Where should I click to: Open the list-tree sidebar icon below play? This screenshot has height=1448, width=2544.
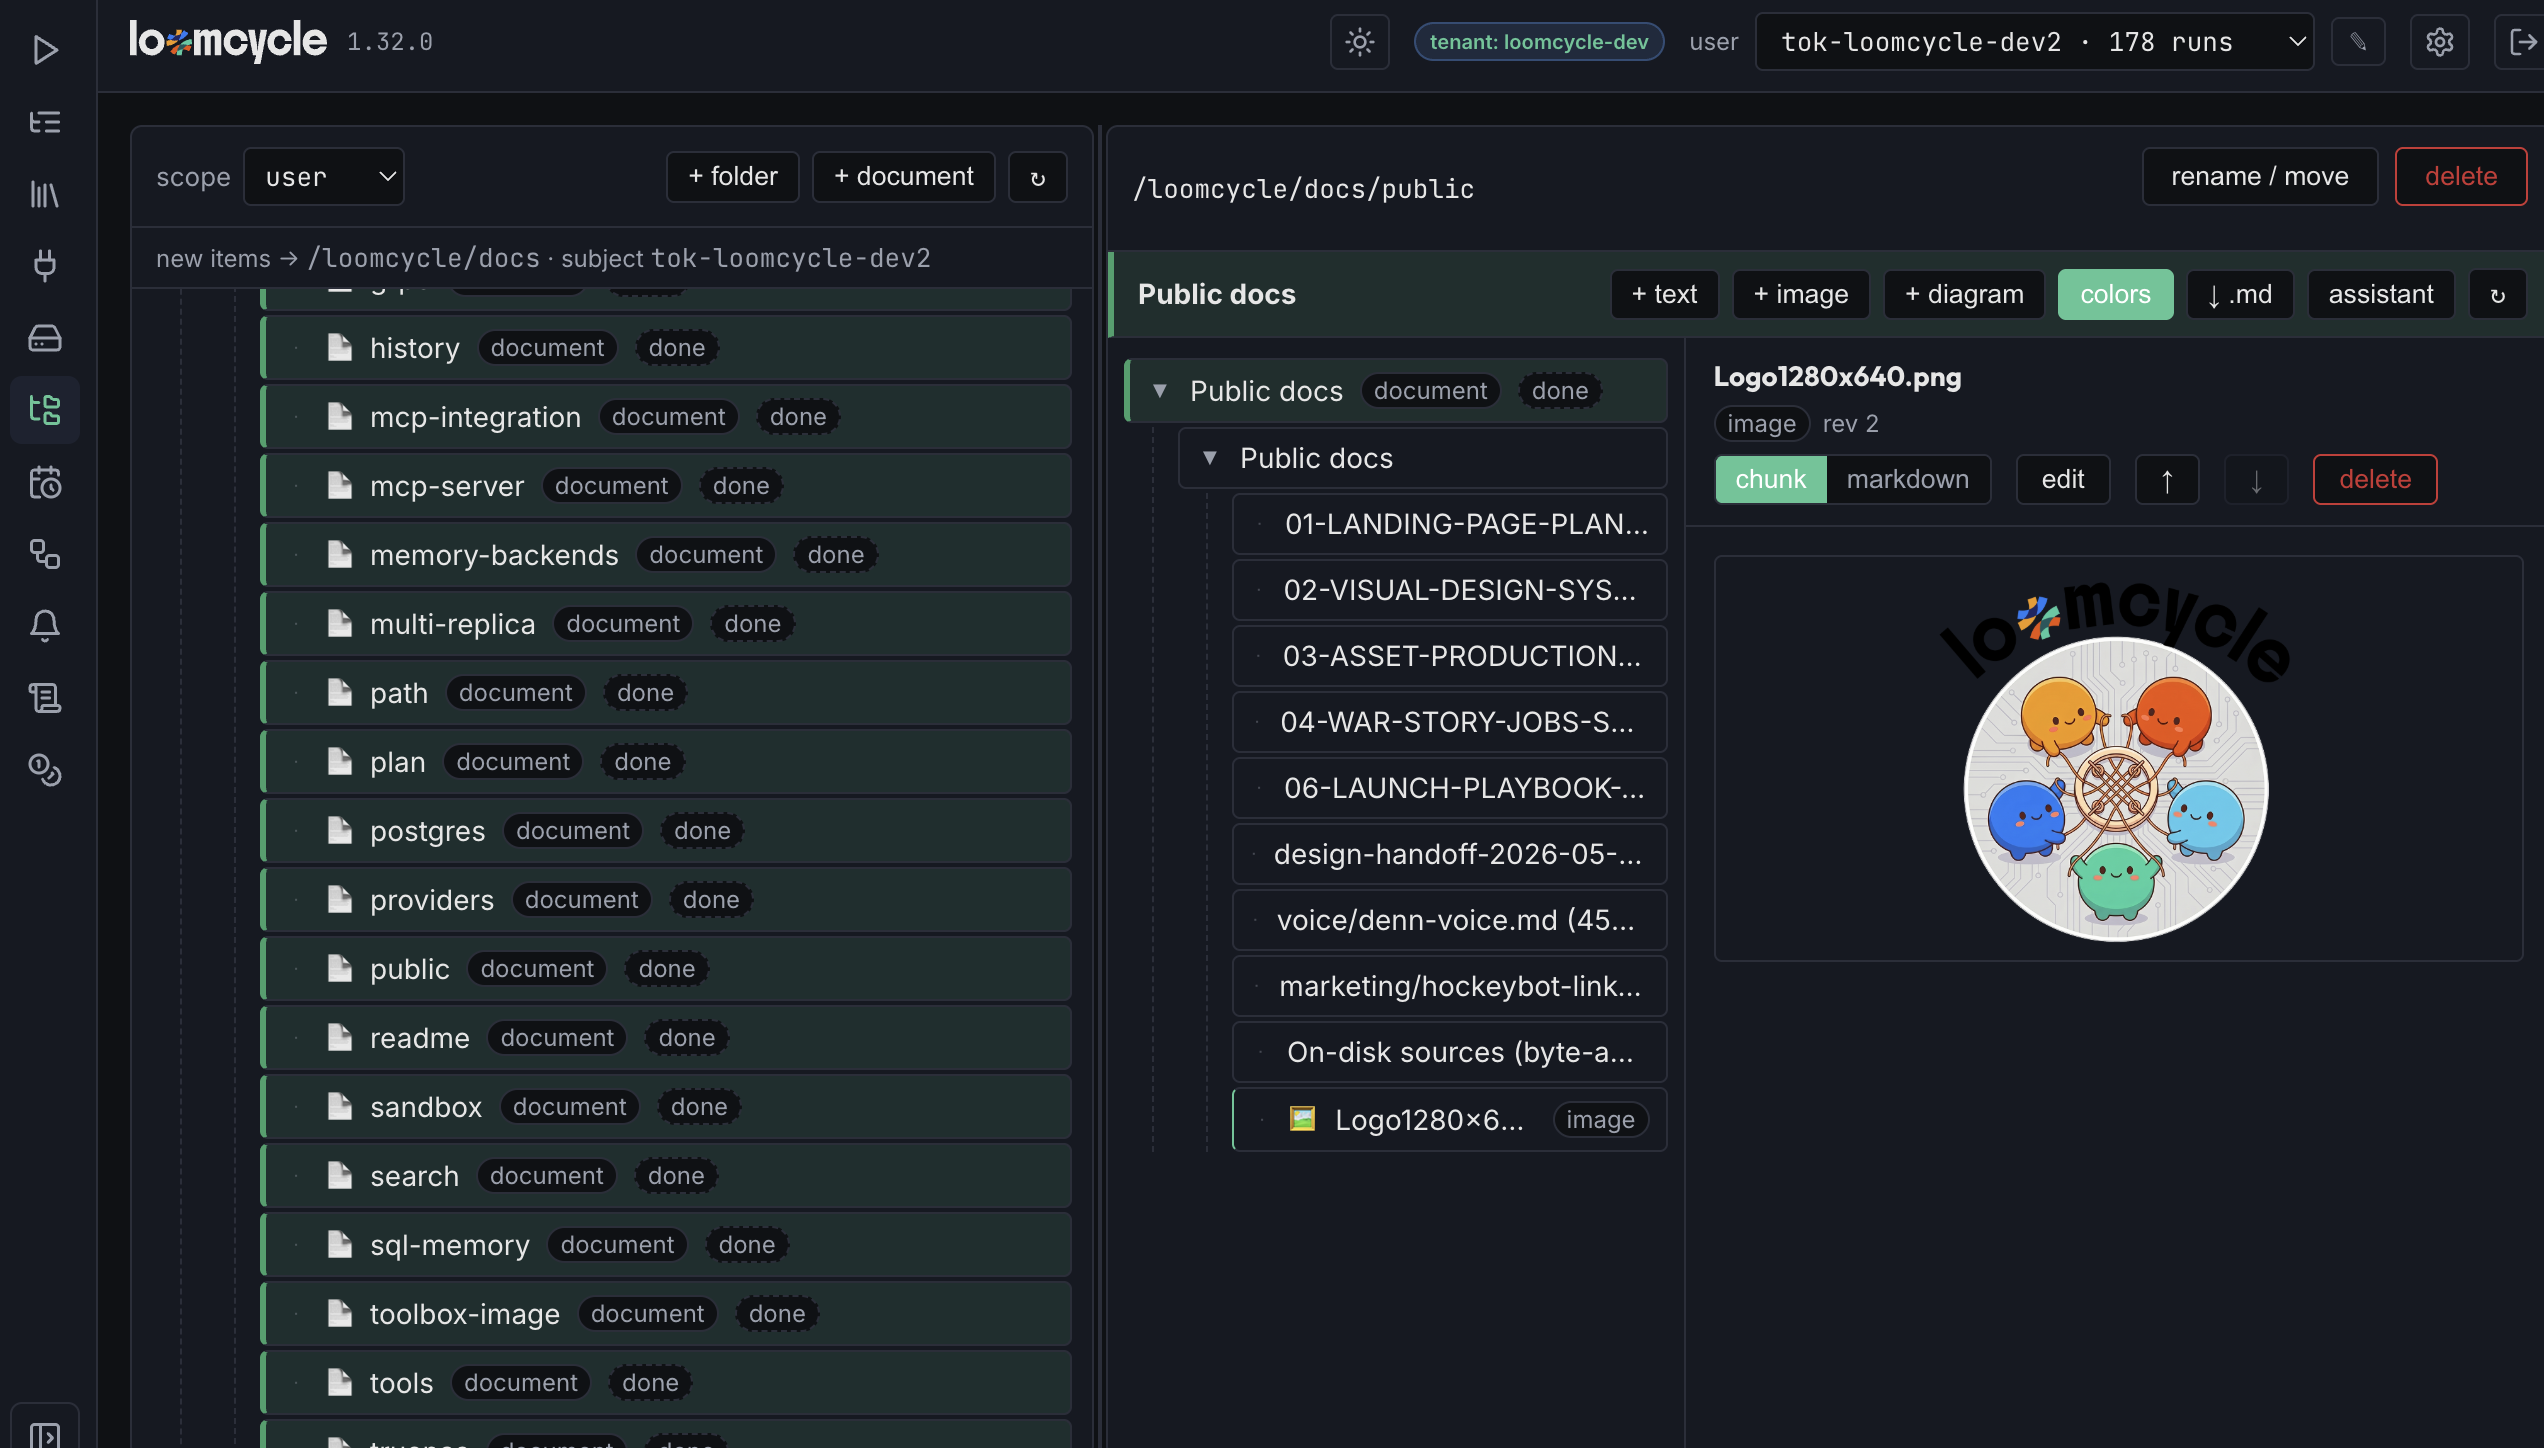(x=45, y=122)
